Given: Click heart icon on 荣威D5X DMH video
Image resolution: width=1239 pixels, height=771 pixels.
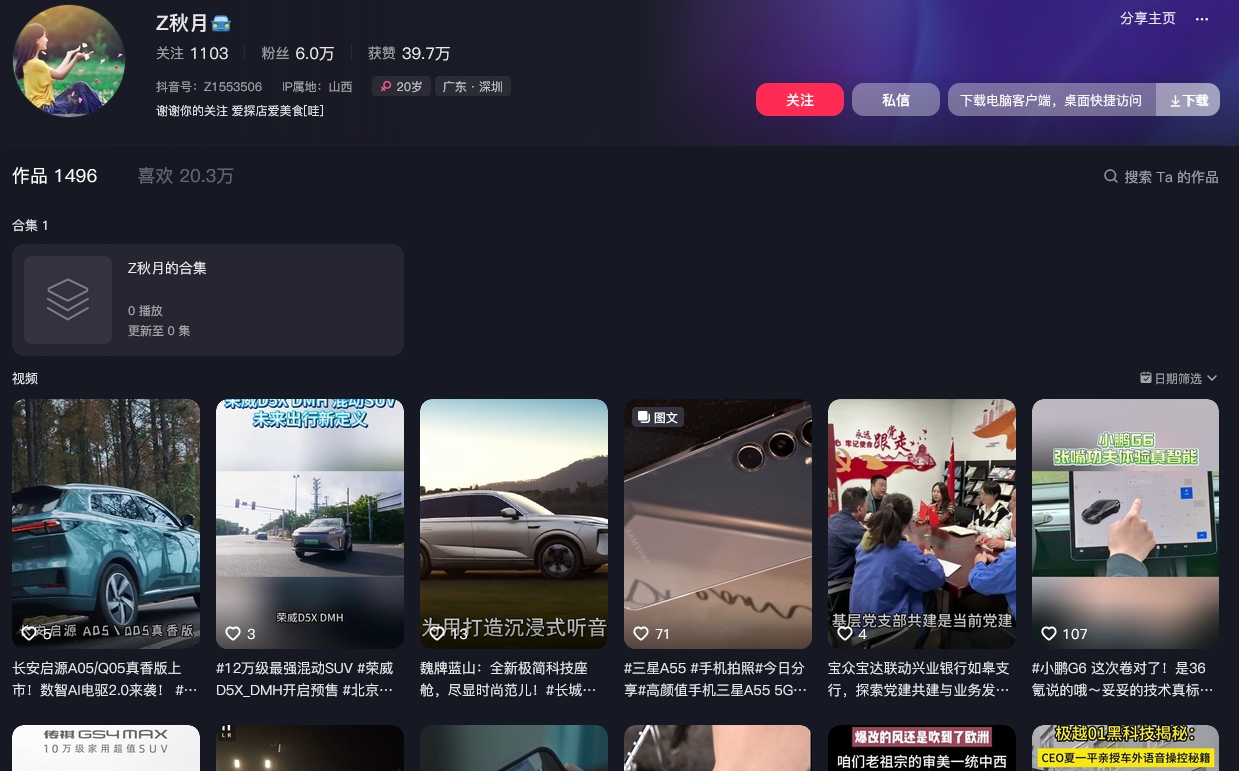Looking at the screenshot, I should (233, 633).
